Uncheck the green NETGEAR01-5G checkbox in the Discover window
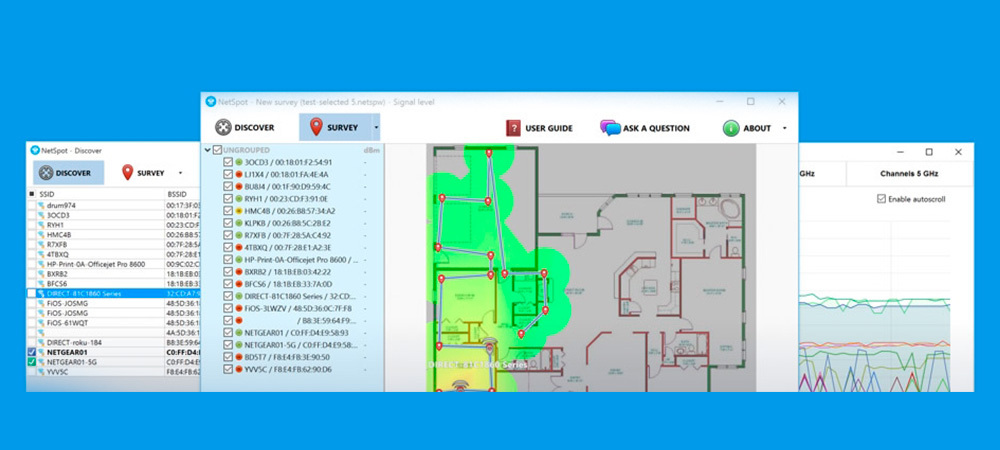The height and width of the screenshot is (450, 1000). coord(32,362)
